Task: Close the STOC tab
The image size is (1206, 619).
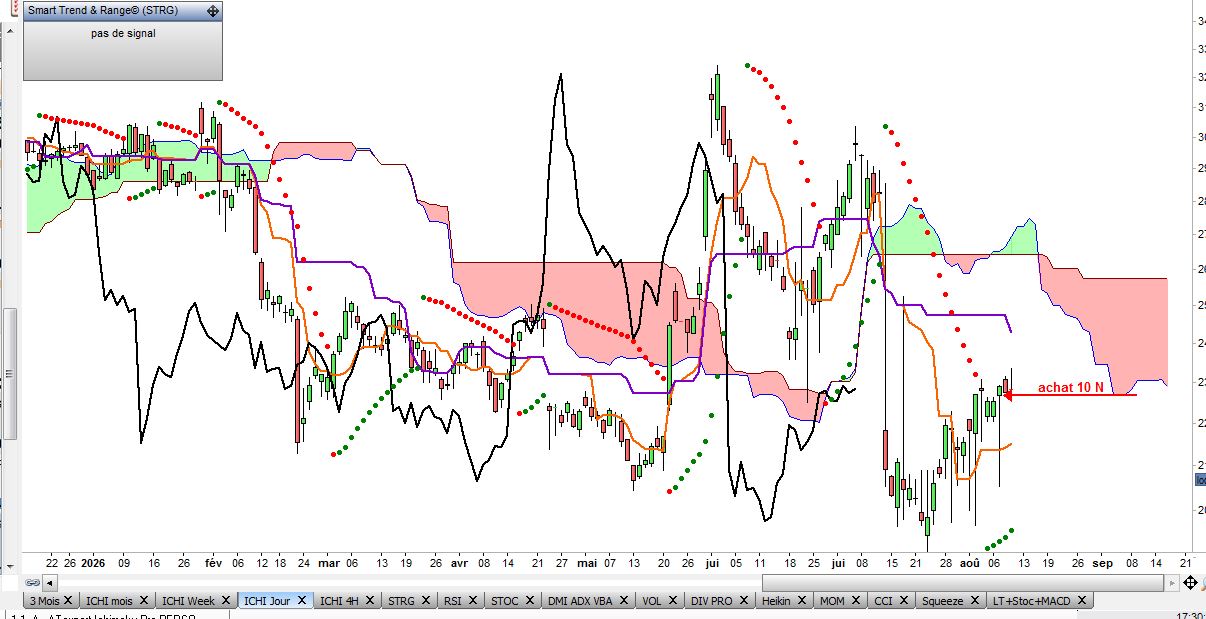Action: click(x=530, y=600)
